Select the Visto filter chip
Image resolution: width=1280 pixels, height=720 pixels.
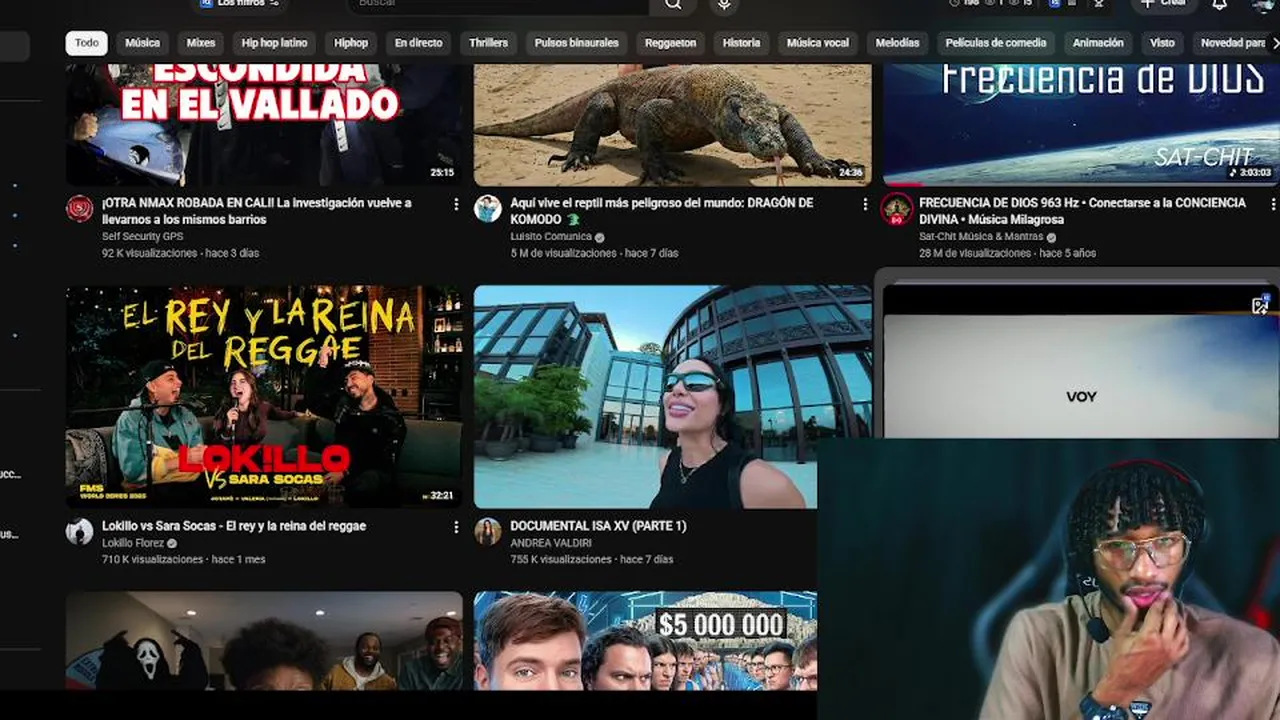click(1162, 43)
